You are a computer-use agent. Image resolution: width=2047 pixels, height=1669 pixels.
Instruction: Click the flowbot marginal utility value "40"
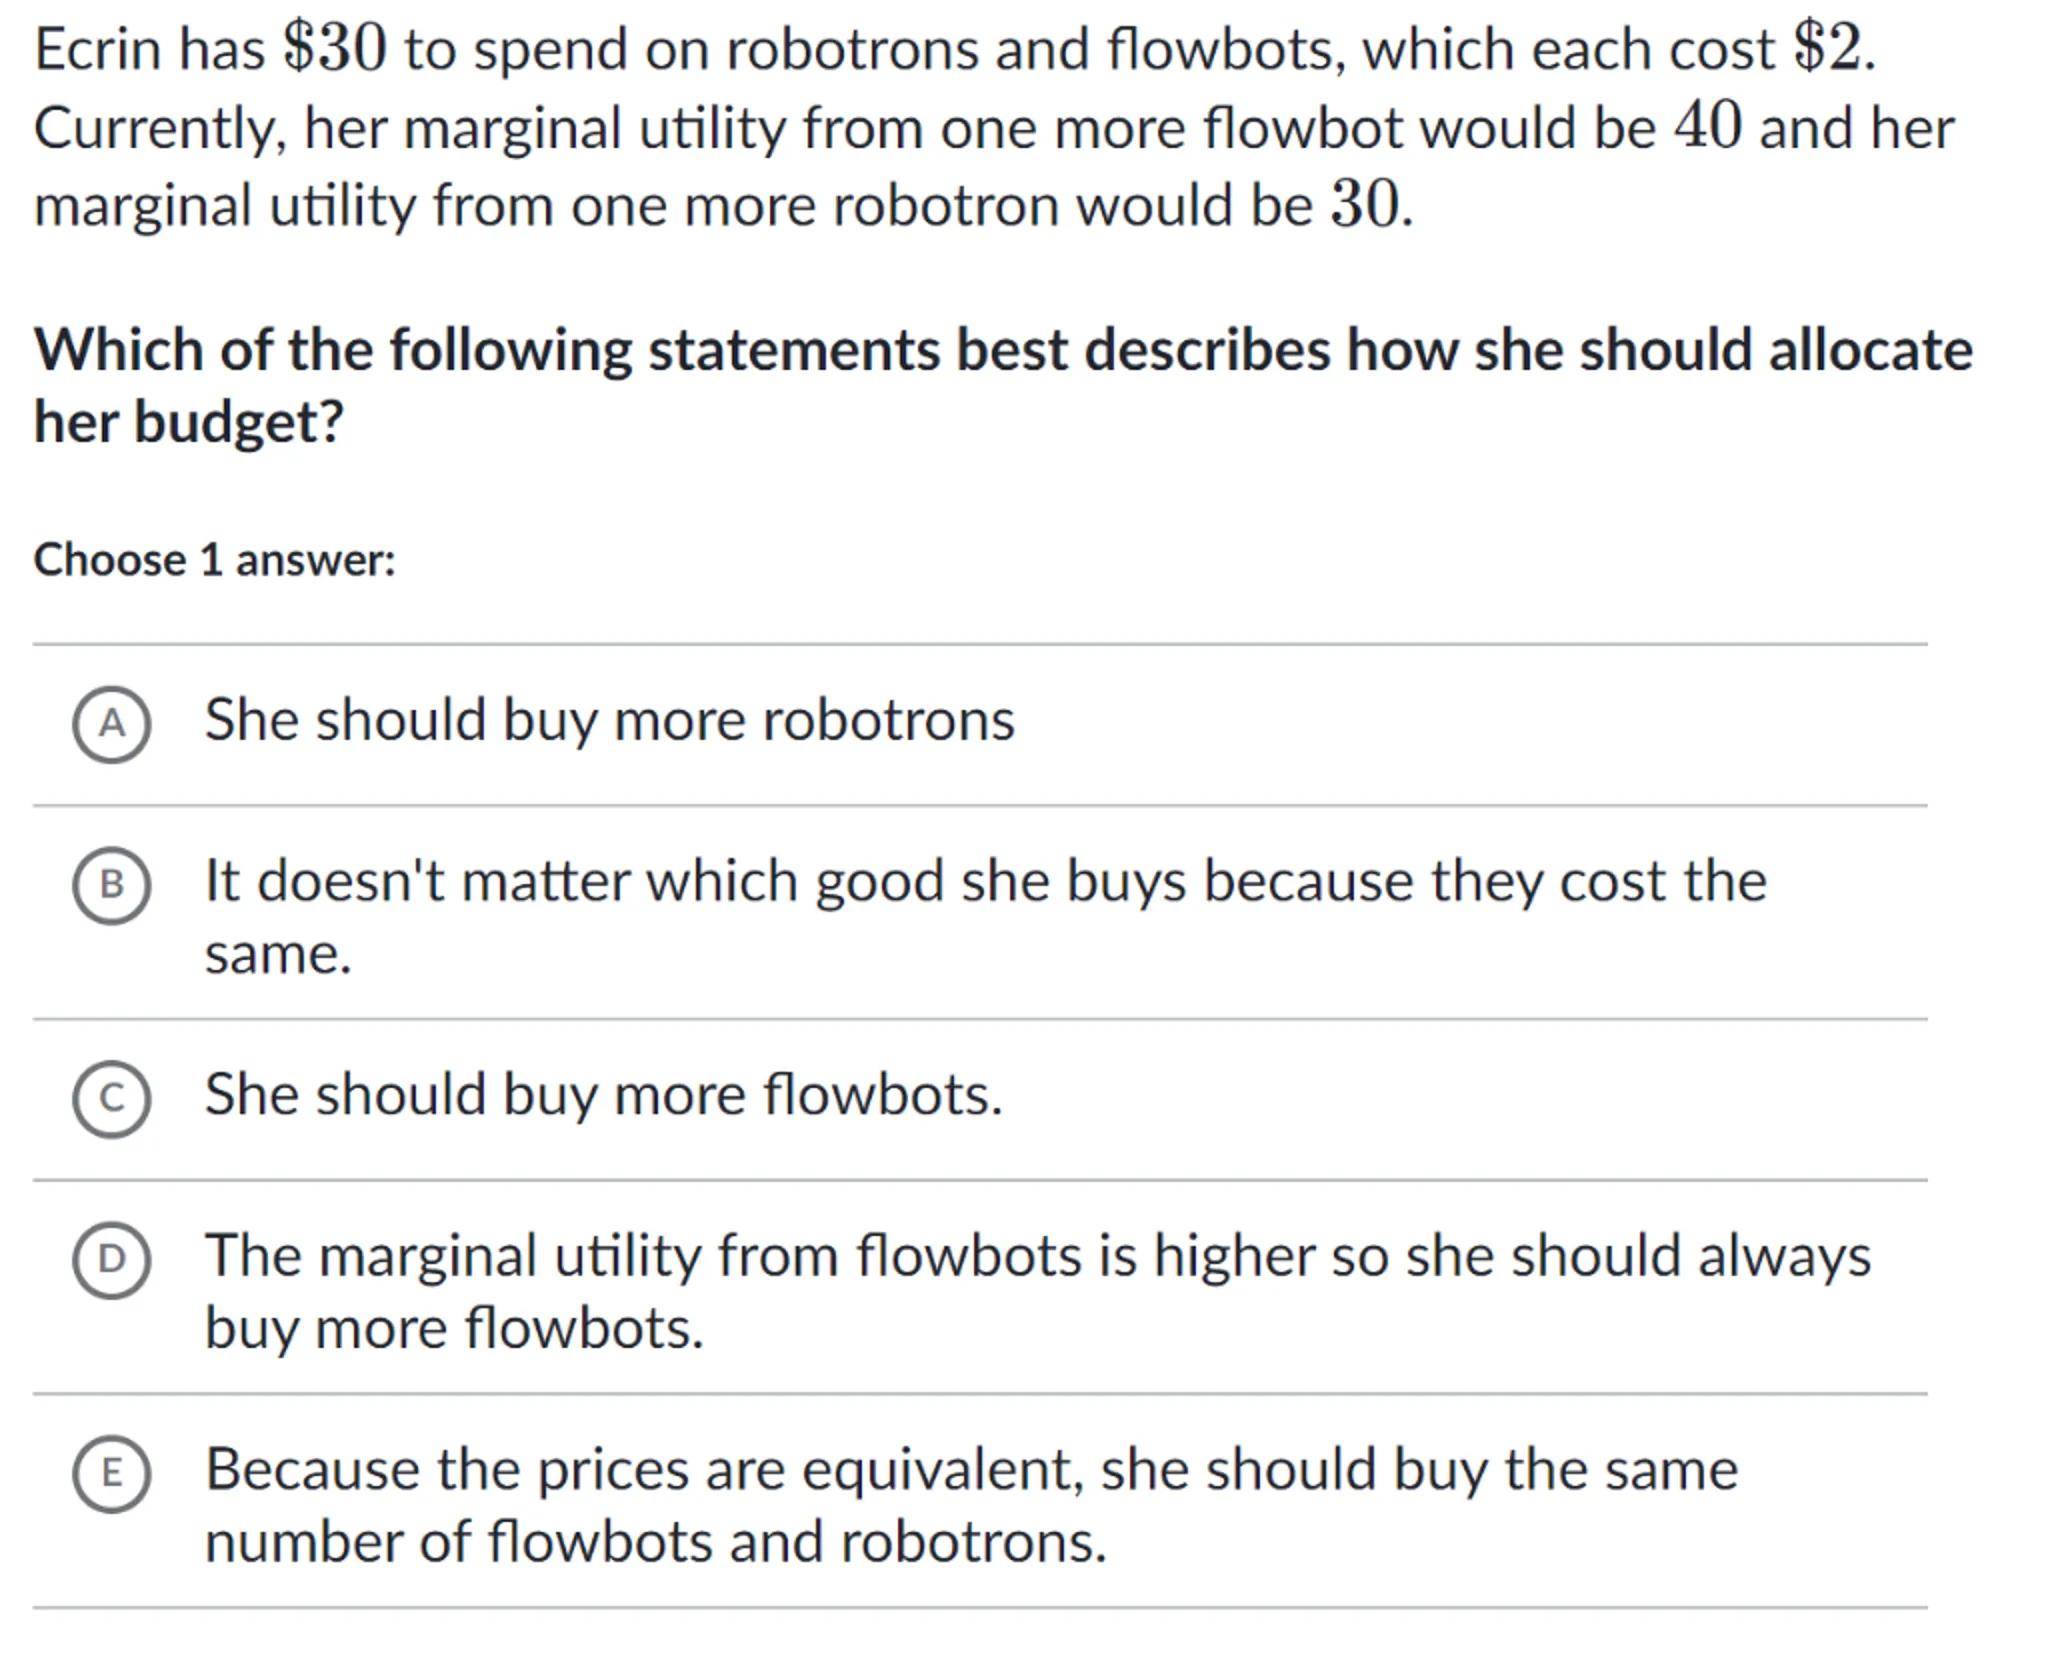[1708, 127]
